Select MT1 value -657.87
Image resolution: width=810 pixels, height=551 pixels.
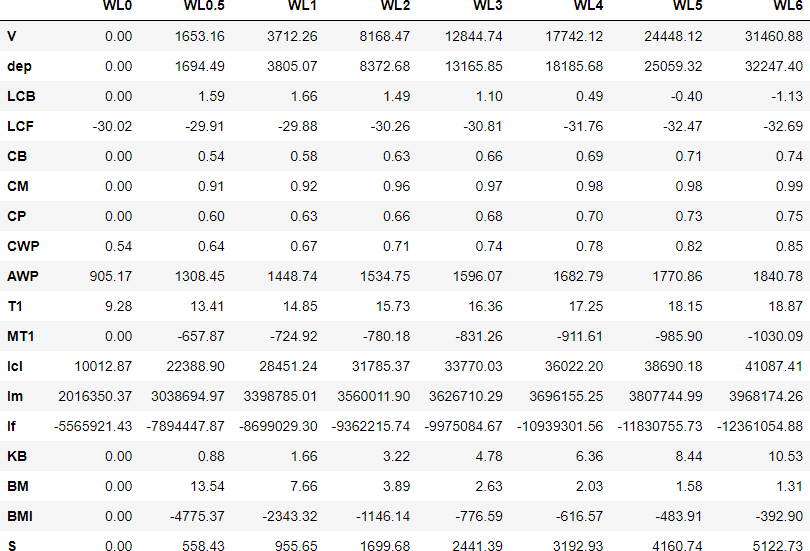tap(201, 336)
